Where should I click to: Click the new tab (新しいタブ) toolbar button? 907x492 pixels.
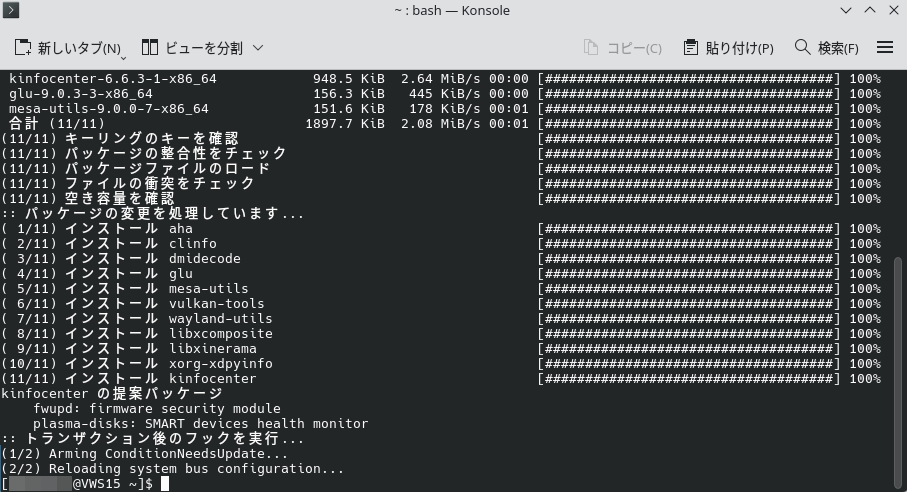(x=66, y=48)
